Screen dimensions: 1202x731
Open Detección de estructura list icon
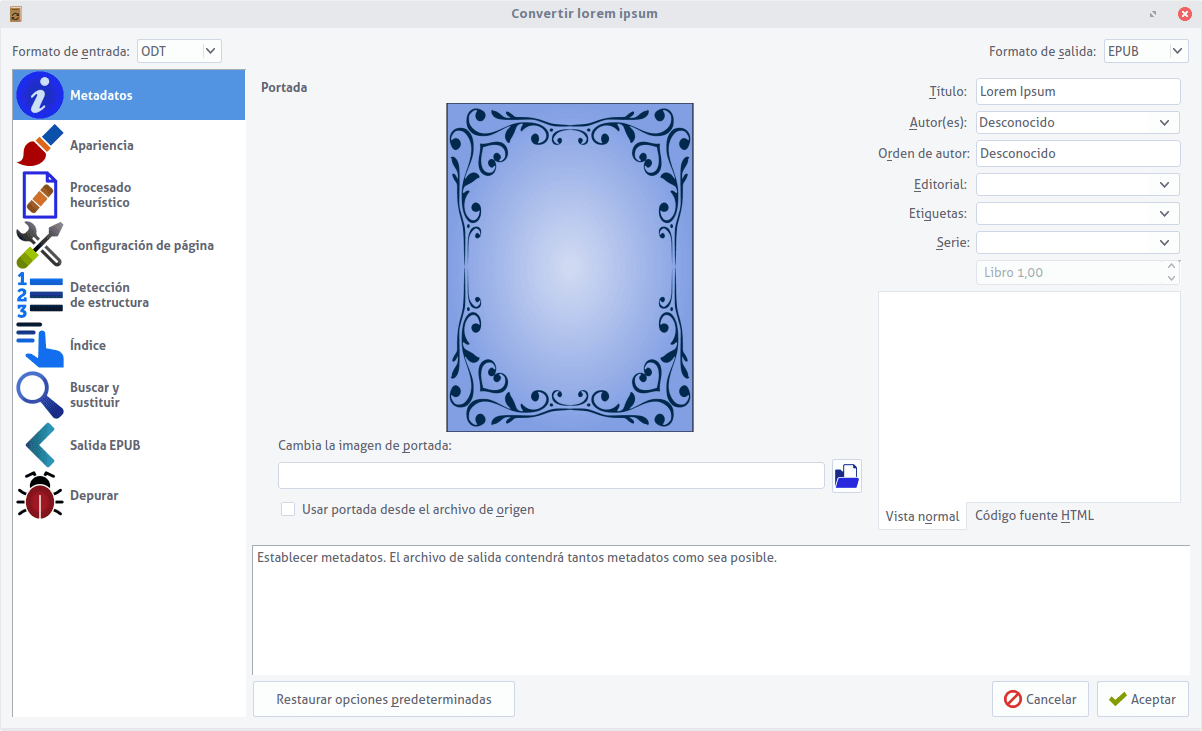(x=40, y=295)
